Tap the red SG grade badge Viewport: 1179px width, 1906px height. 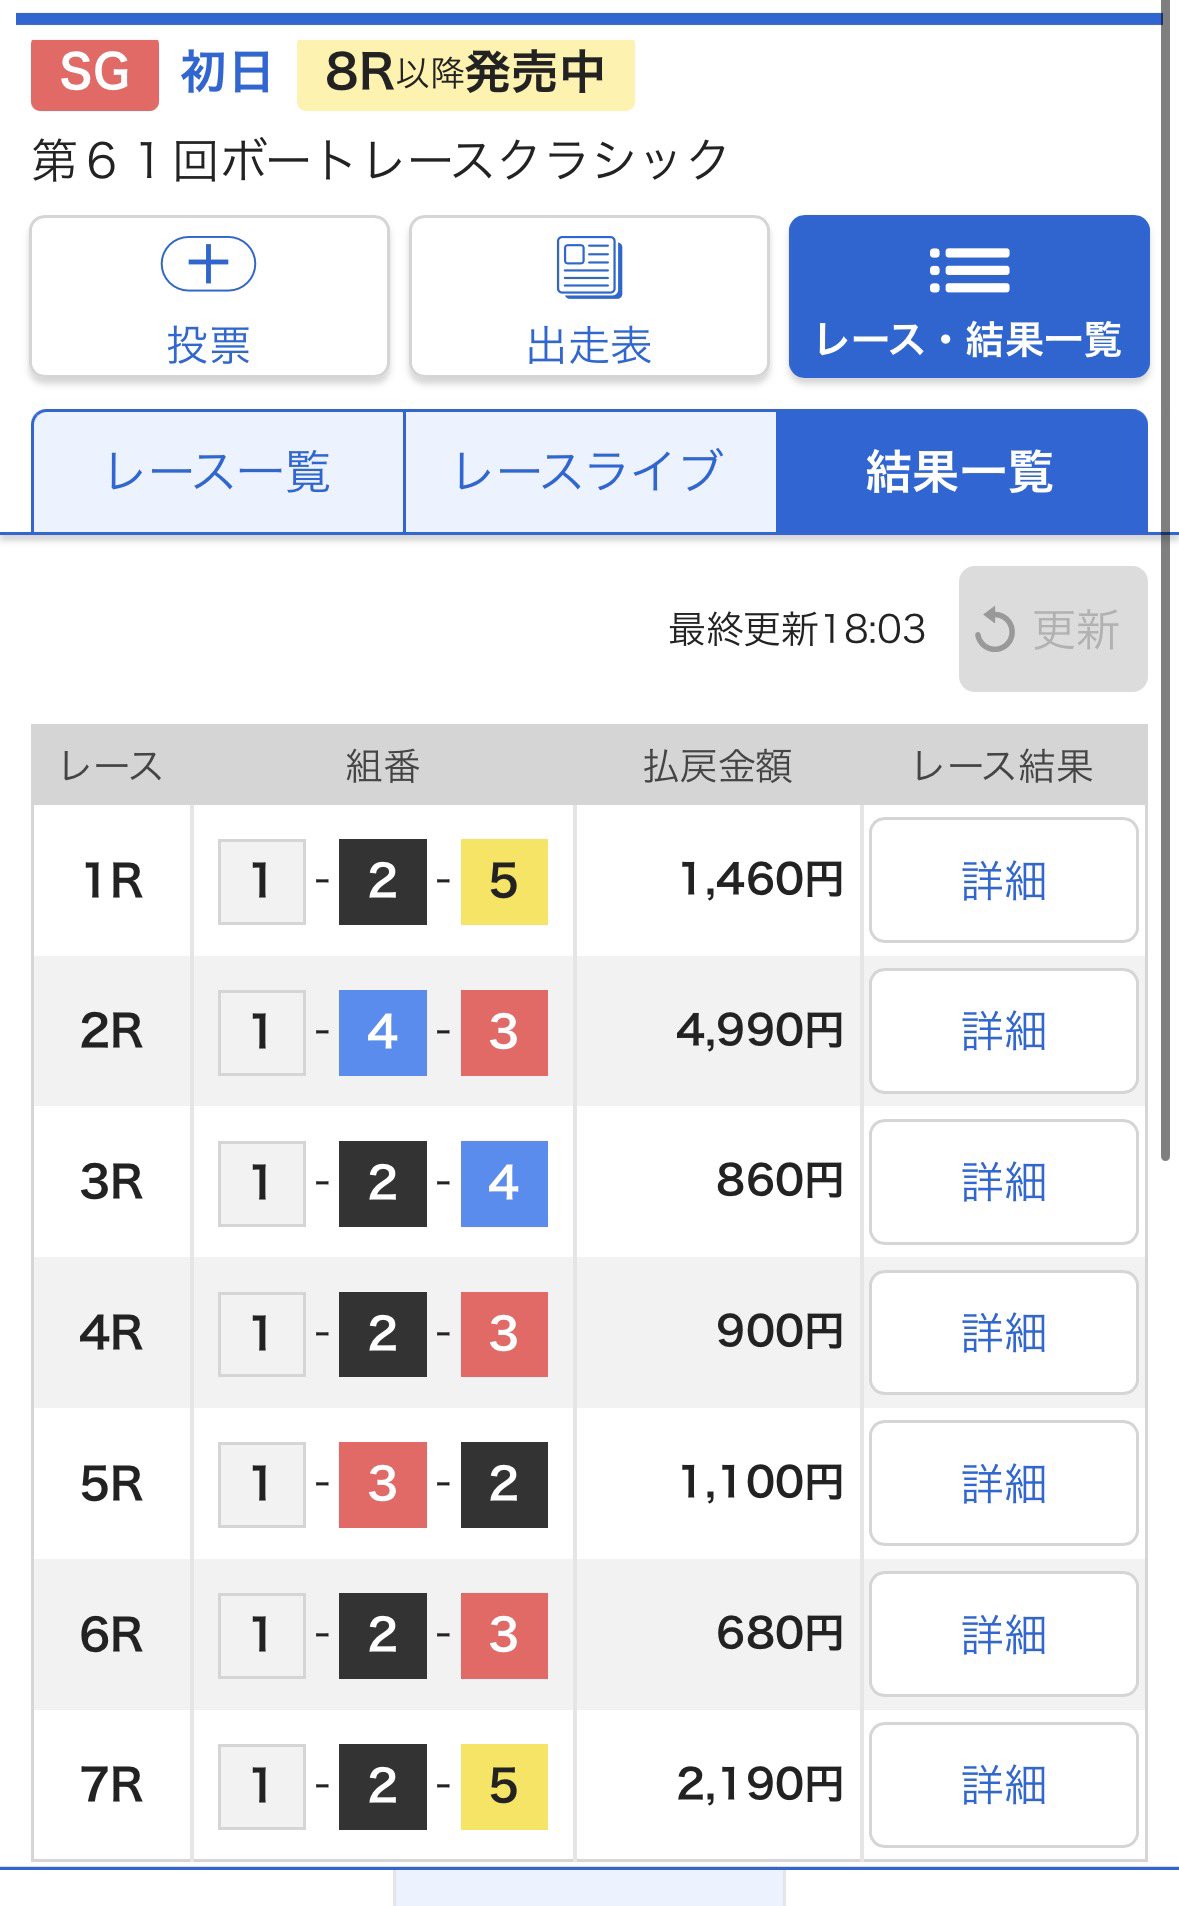[95, 74]
